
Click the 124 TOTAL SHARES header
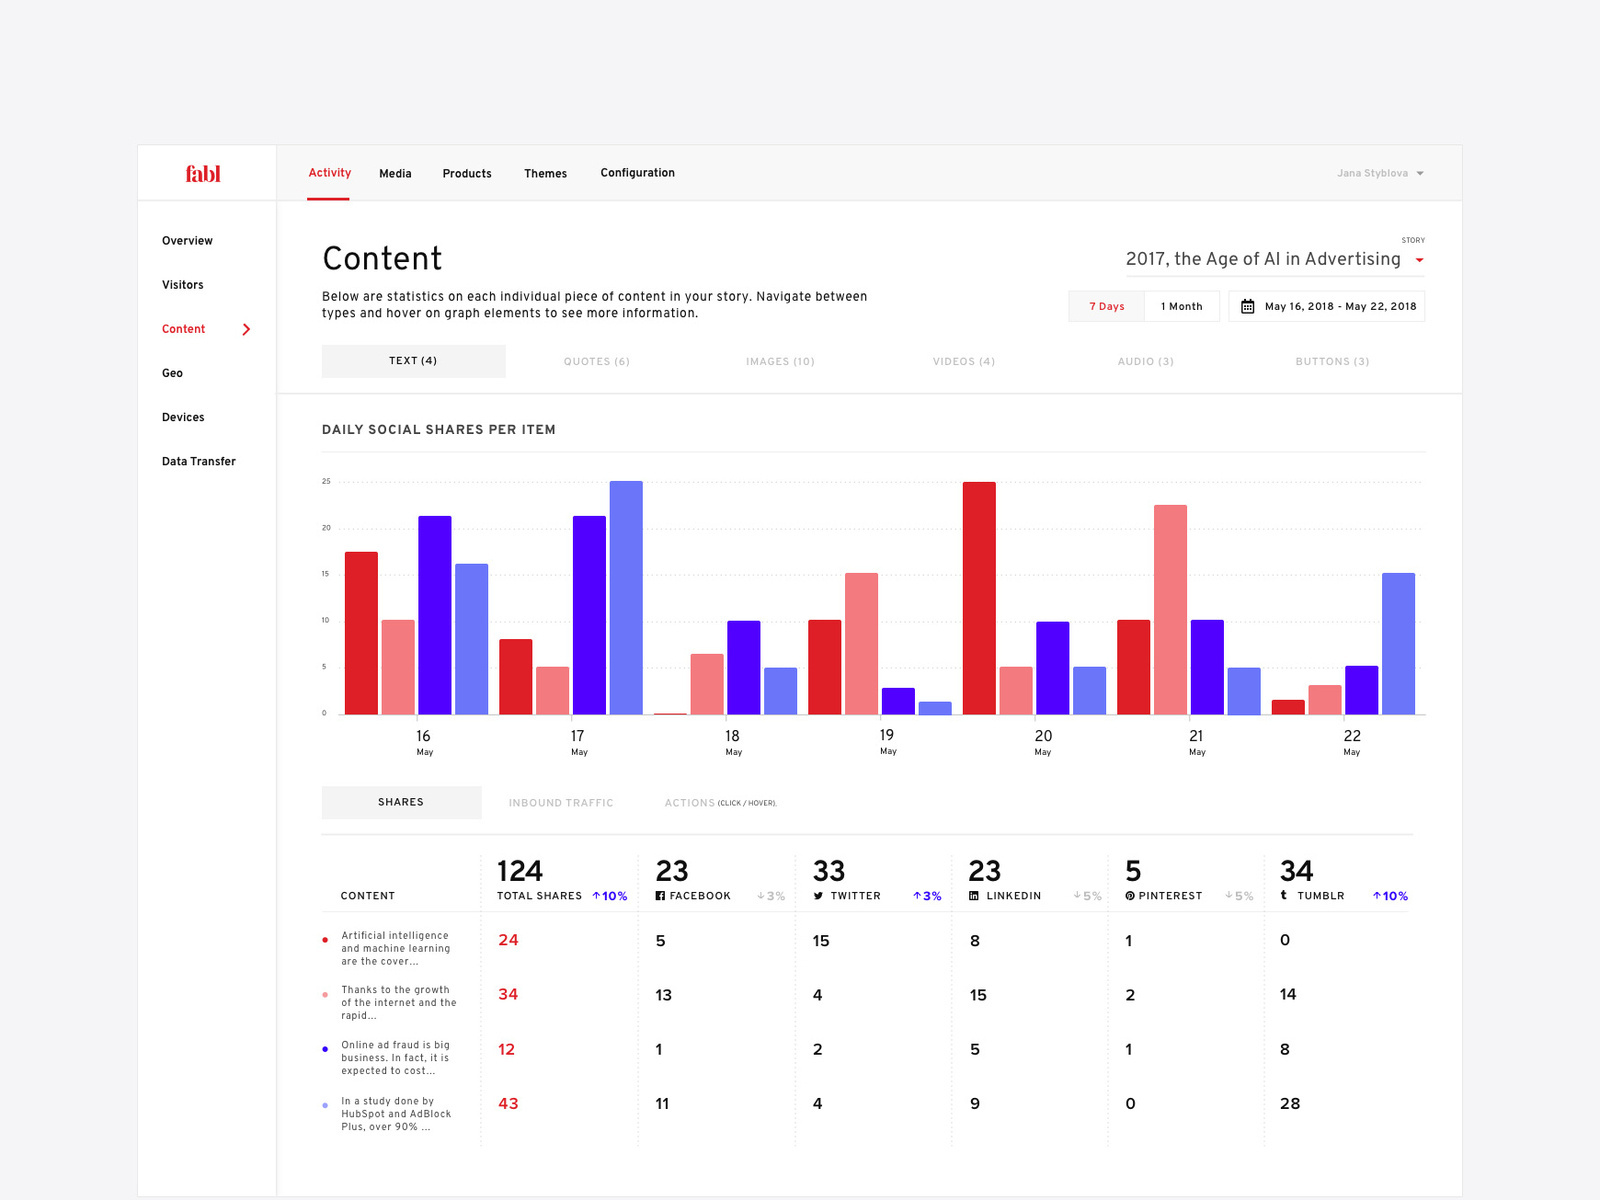point(539,880)
